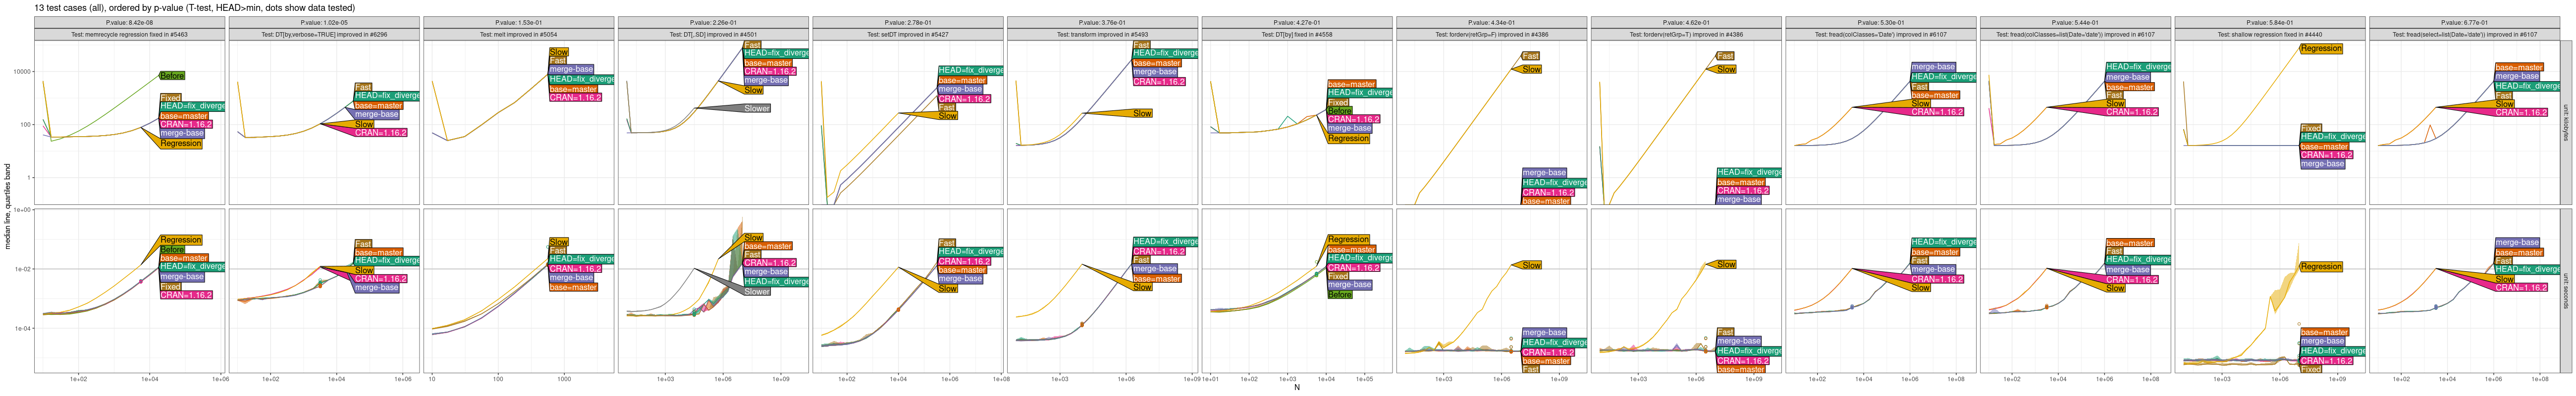Click 'Fast' label in forderv(retGrp=F) kilobytes panel
The image size is (2576, 396).
click(1530, 56)
